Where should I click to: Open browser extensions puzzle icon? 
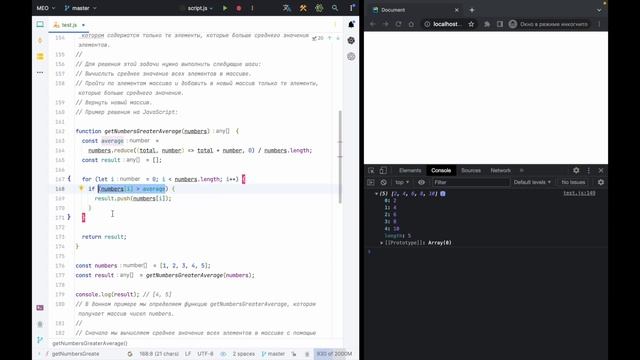[x=487, y=24]
